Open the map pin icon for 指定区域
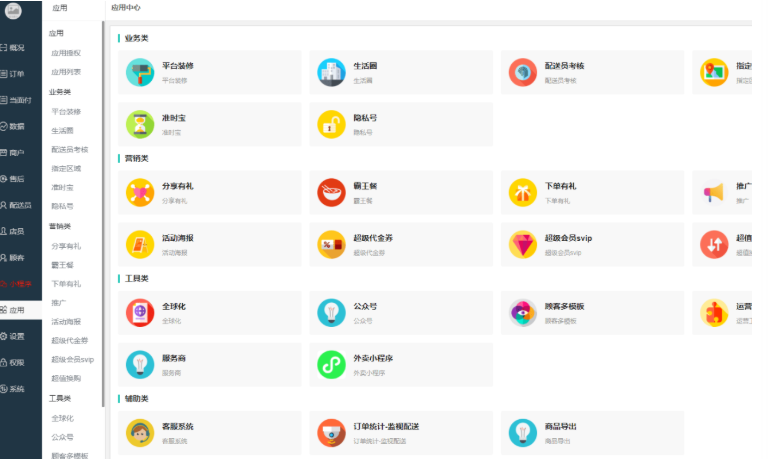The width and height of the screenshot is (769, 459). click(x=714, y=72)
